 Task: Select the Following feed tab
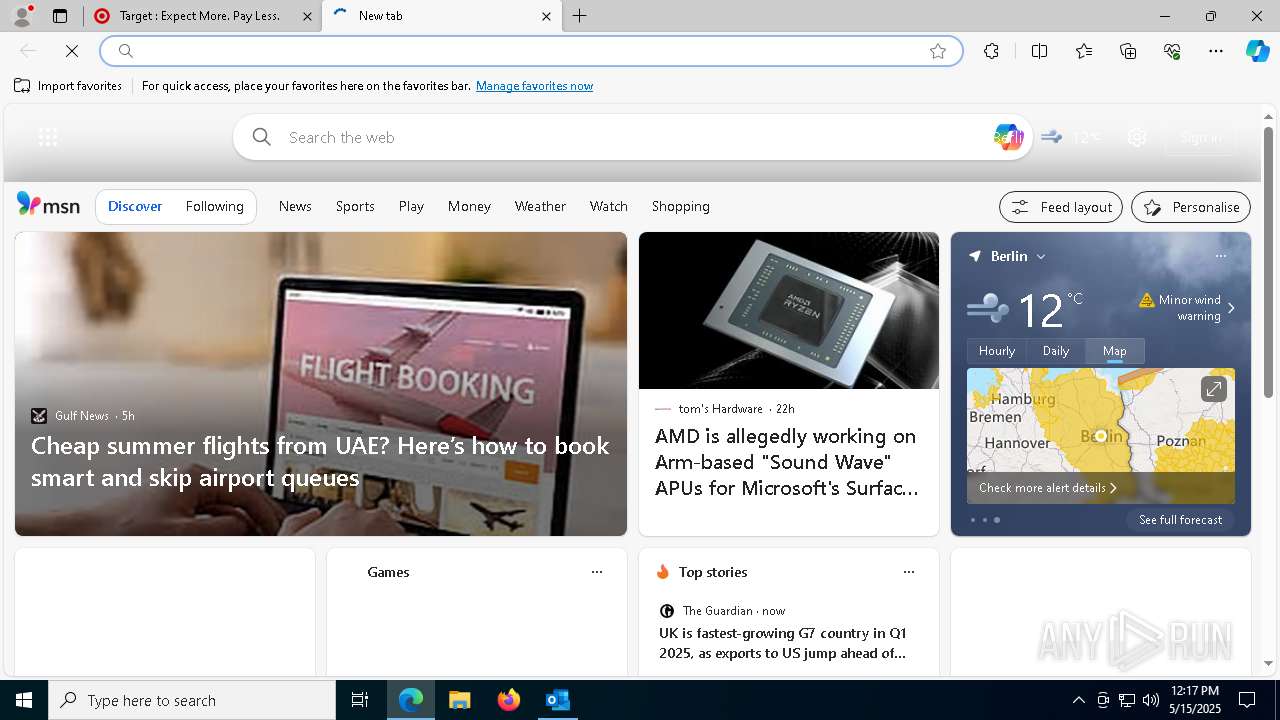pos(215,206)
